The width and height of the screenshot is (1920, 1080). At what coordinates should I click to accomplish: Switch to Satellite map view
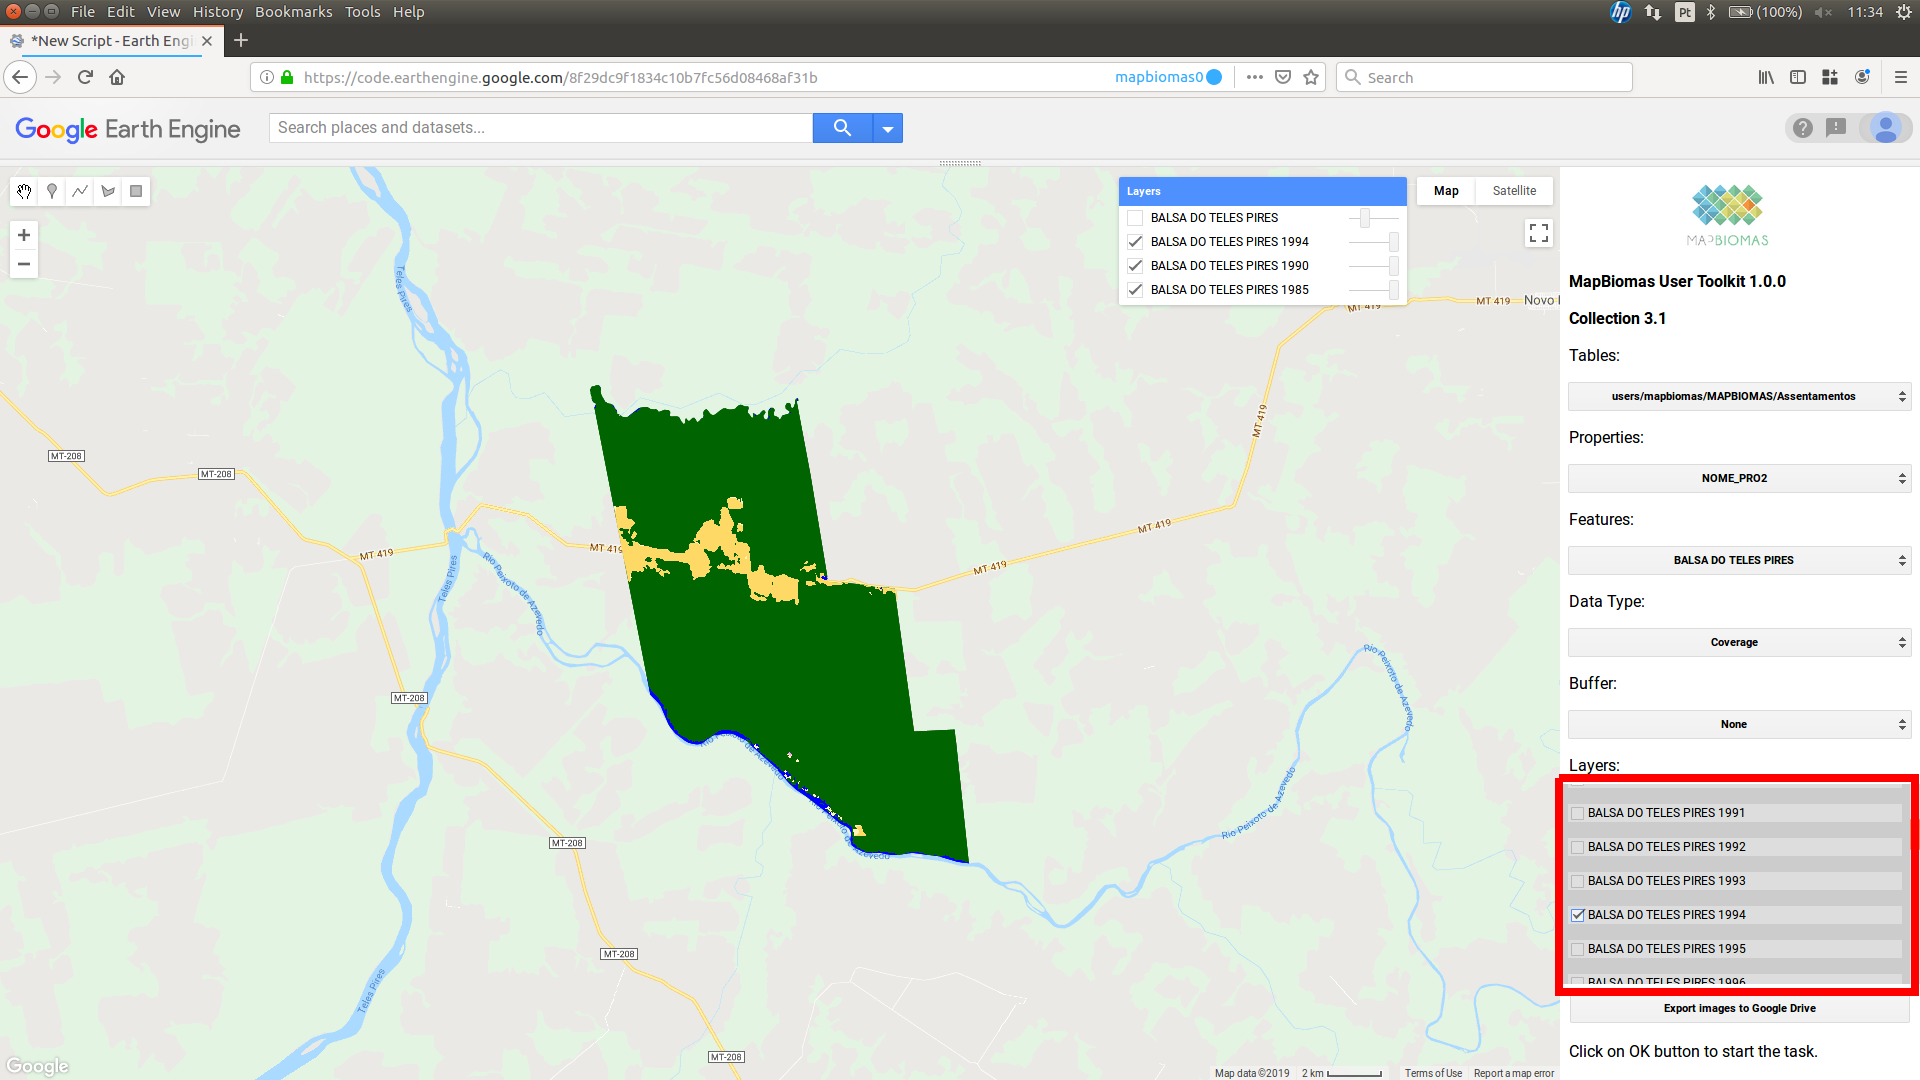pyautogui.click(x=1514, y=191)
